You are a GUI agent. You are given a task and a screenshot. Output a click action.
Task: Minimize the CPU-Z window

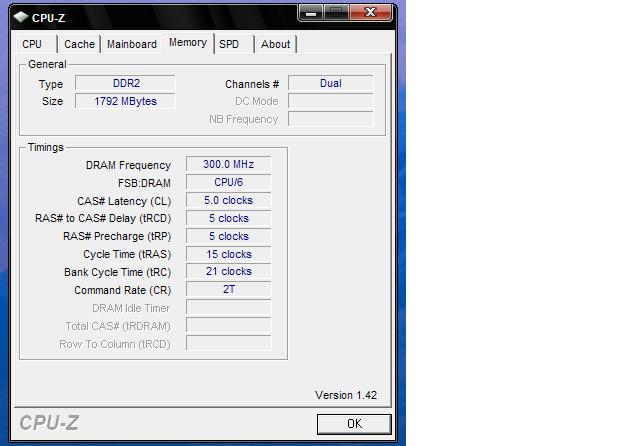coord(312,12)
